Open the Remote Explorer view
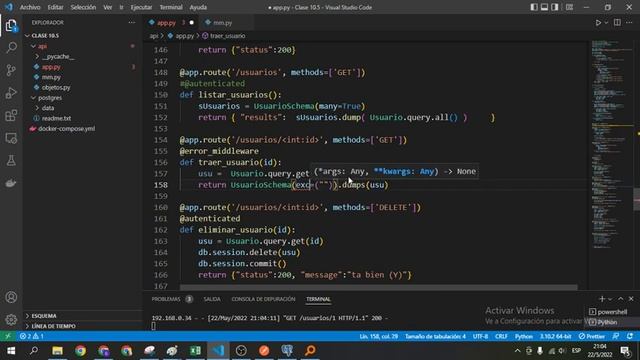The width and height of the screenshot is (640, 360). tap(11, 138)
